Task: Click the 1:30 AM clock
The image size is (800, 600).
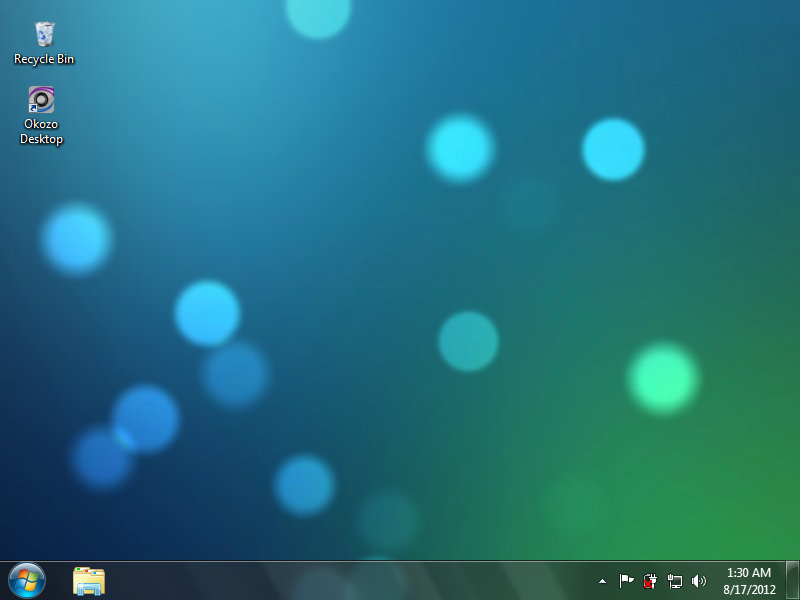Action: (x=748, y=573)
